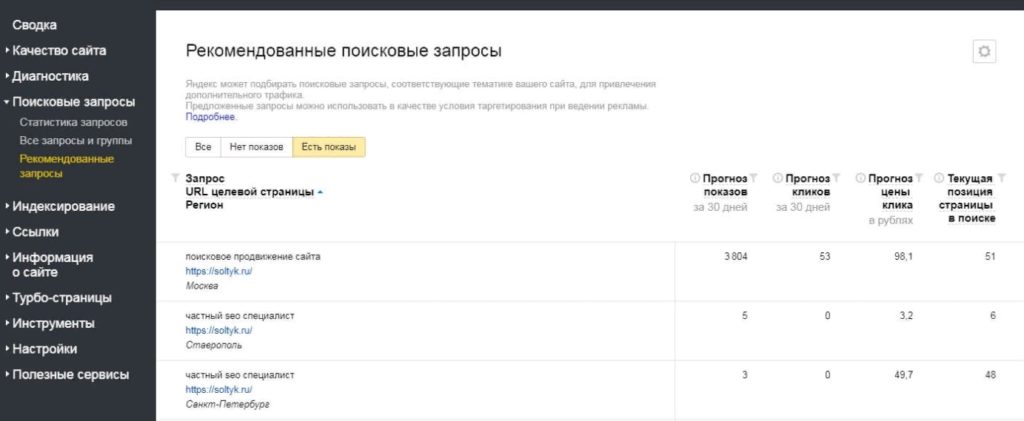Click query 'поисковое продвижение сайта'
Viewport: 1024px width, 421px height.
(x=253, y=257)
